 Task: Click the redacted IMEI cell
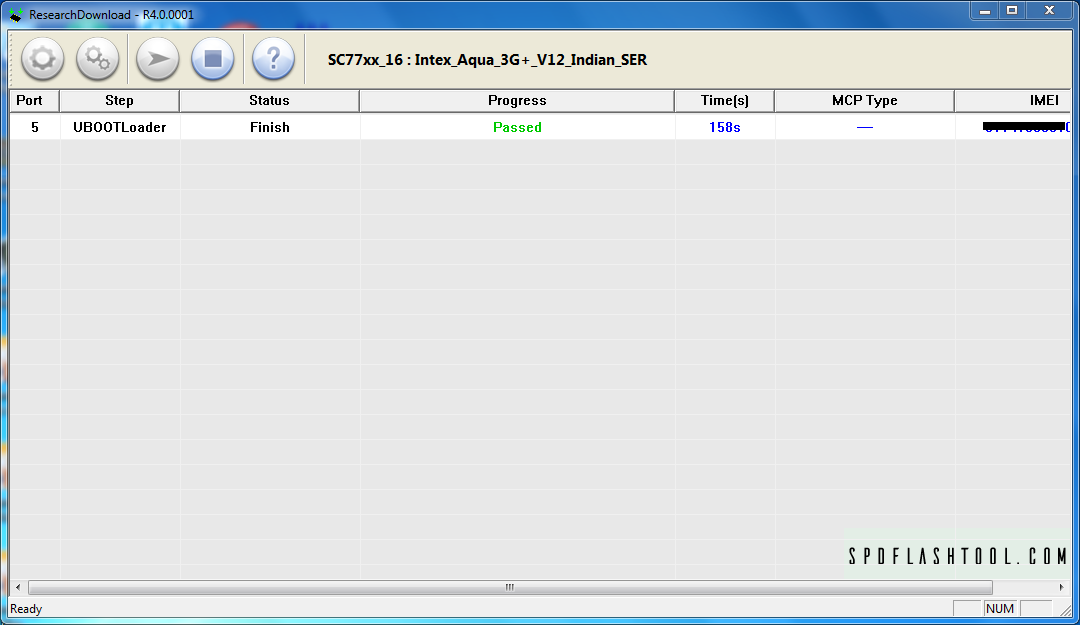click(x=1013, y=127)
